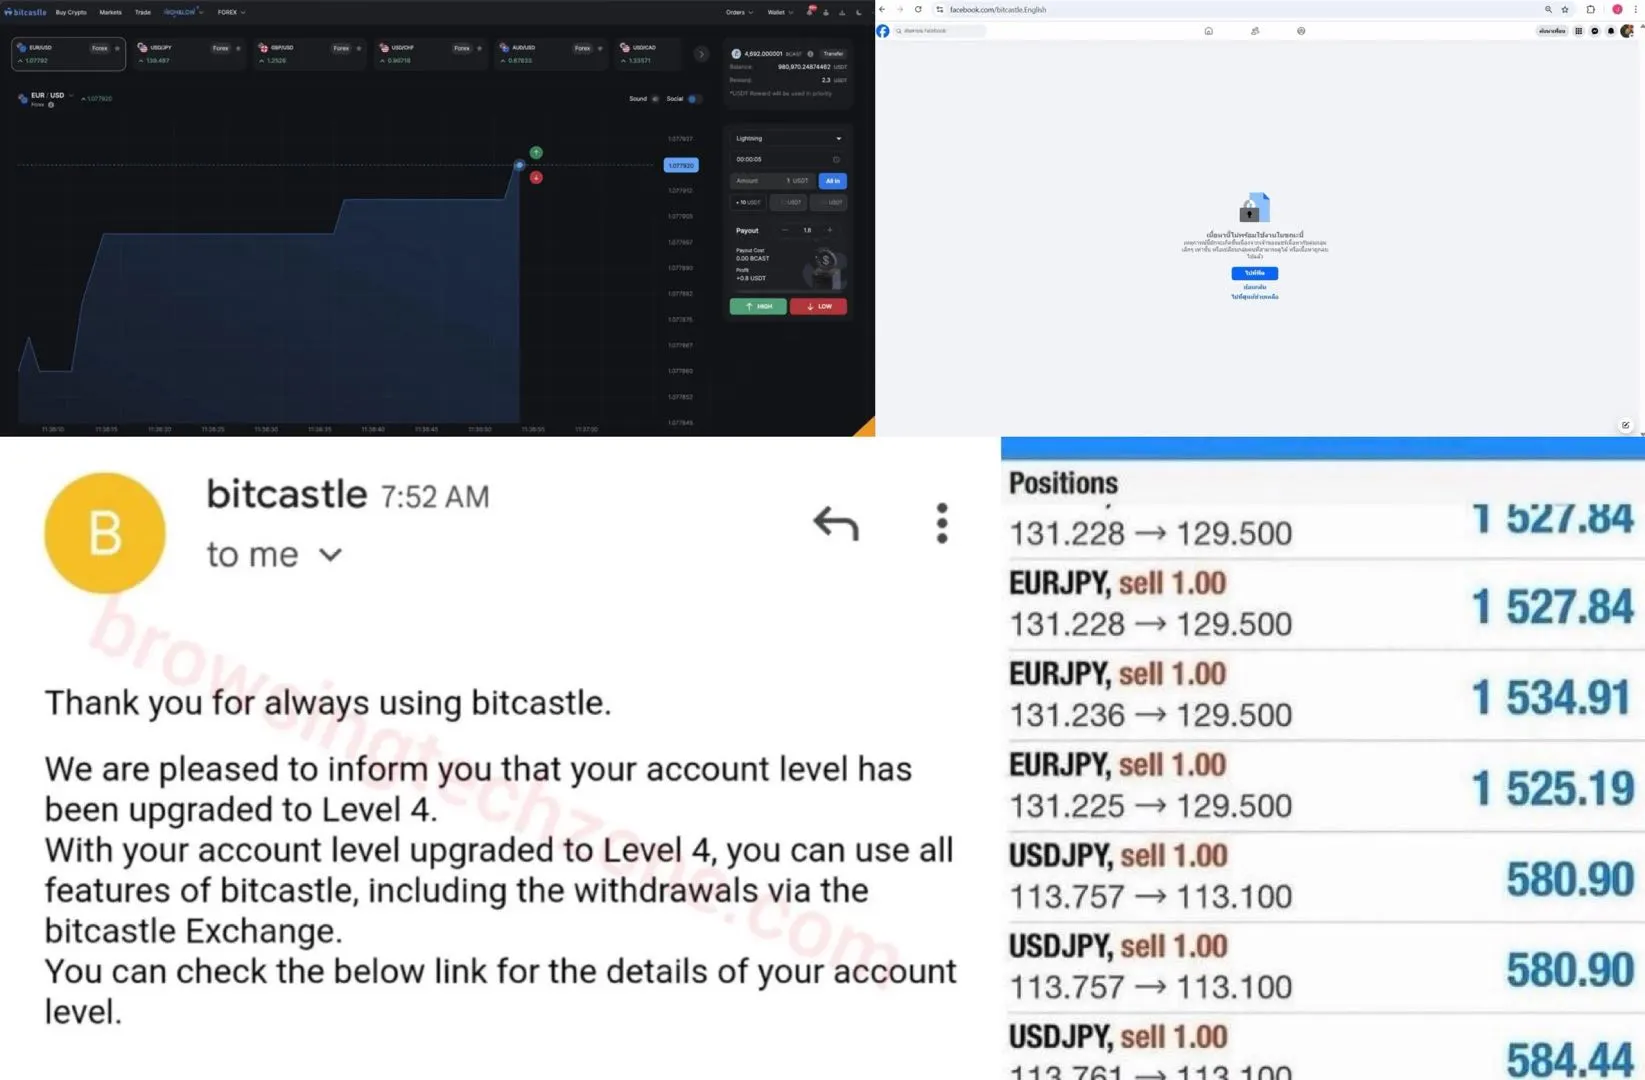This screenshot has height=1080, width=1645.
Task: Decrease payout with minus button
Action: coord(785,230)
